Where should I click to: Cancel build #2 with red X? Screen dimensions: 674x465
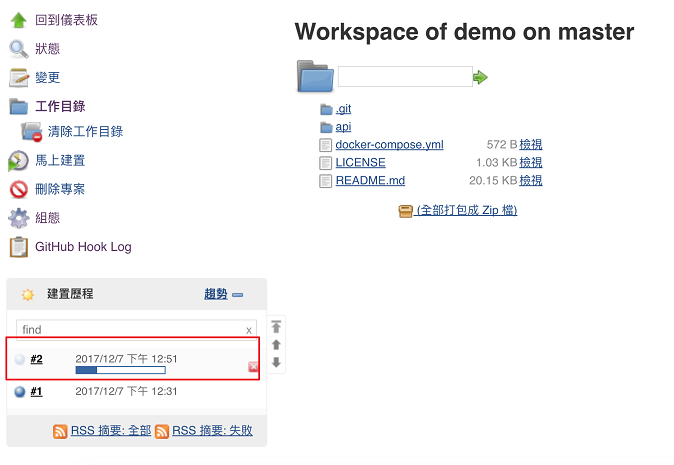click(253, 367)
